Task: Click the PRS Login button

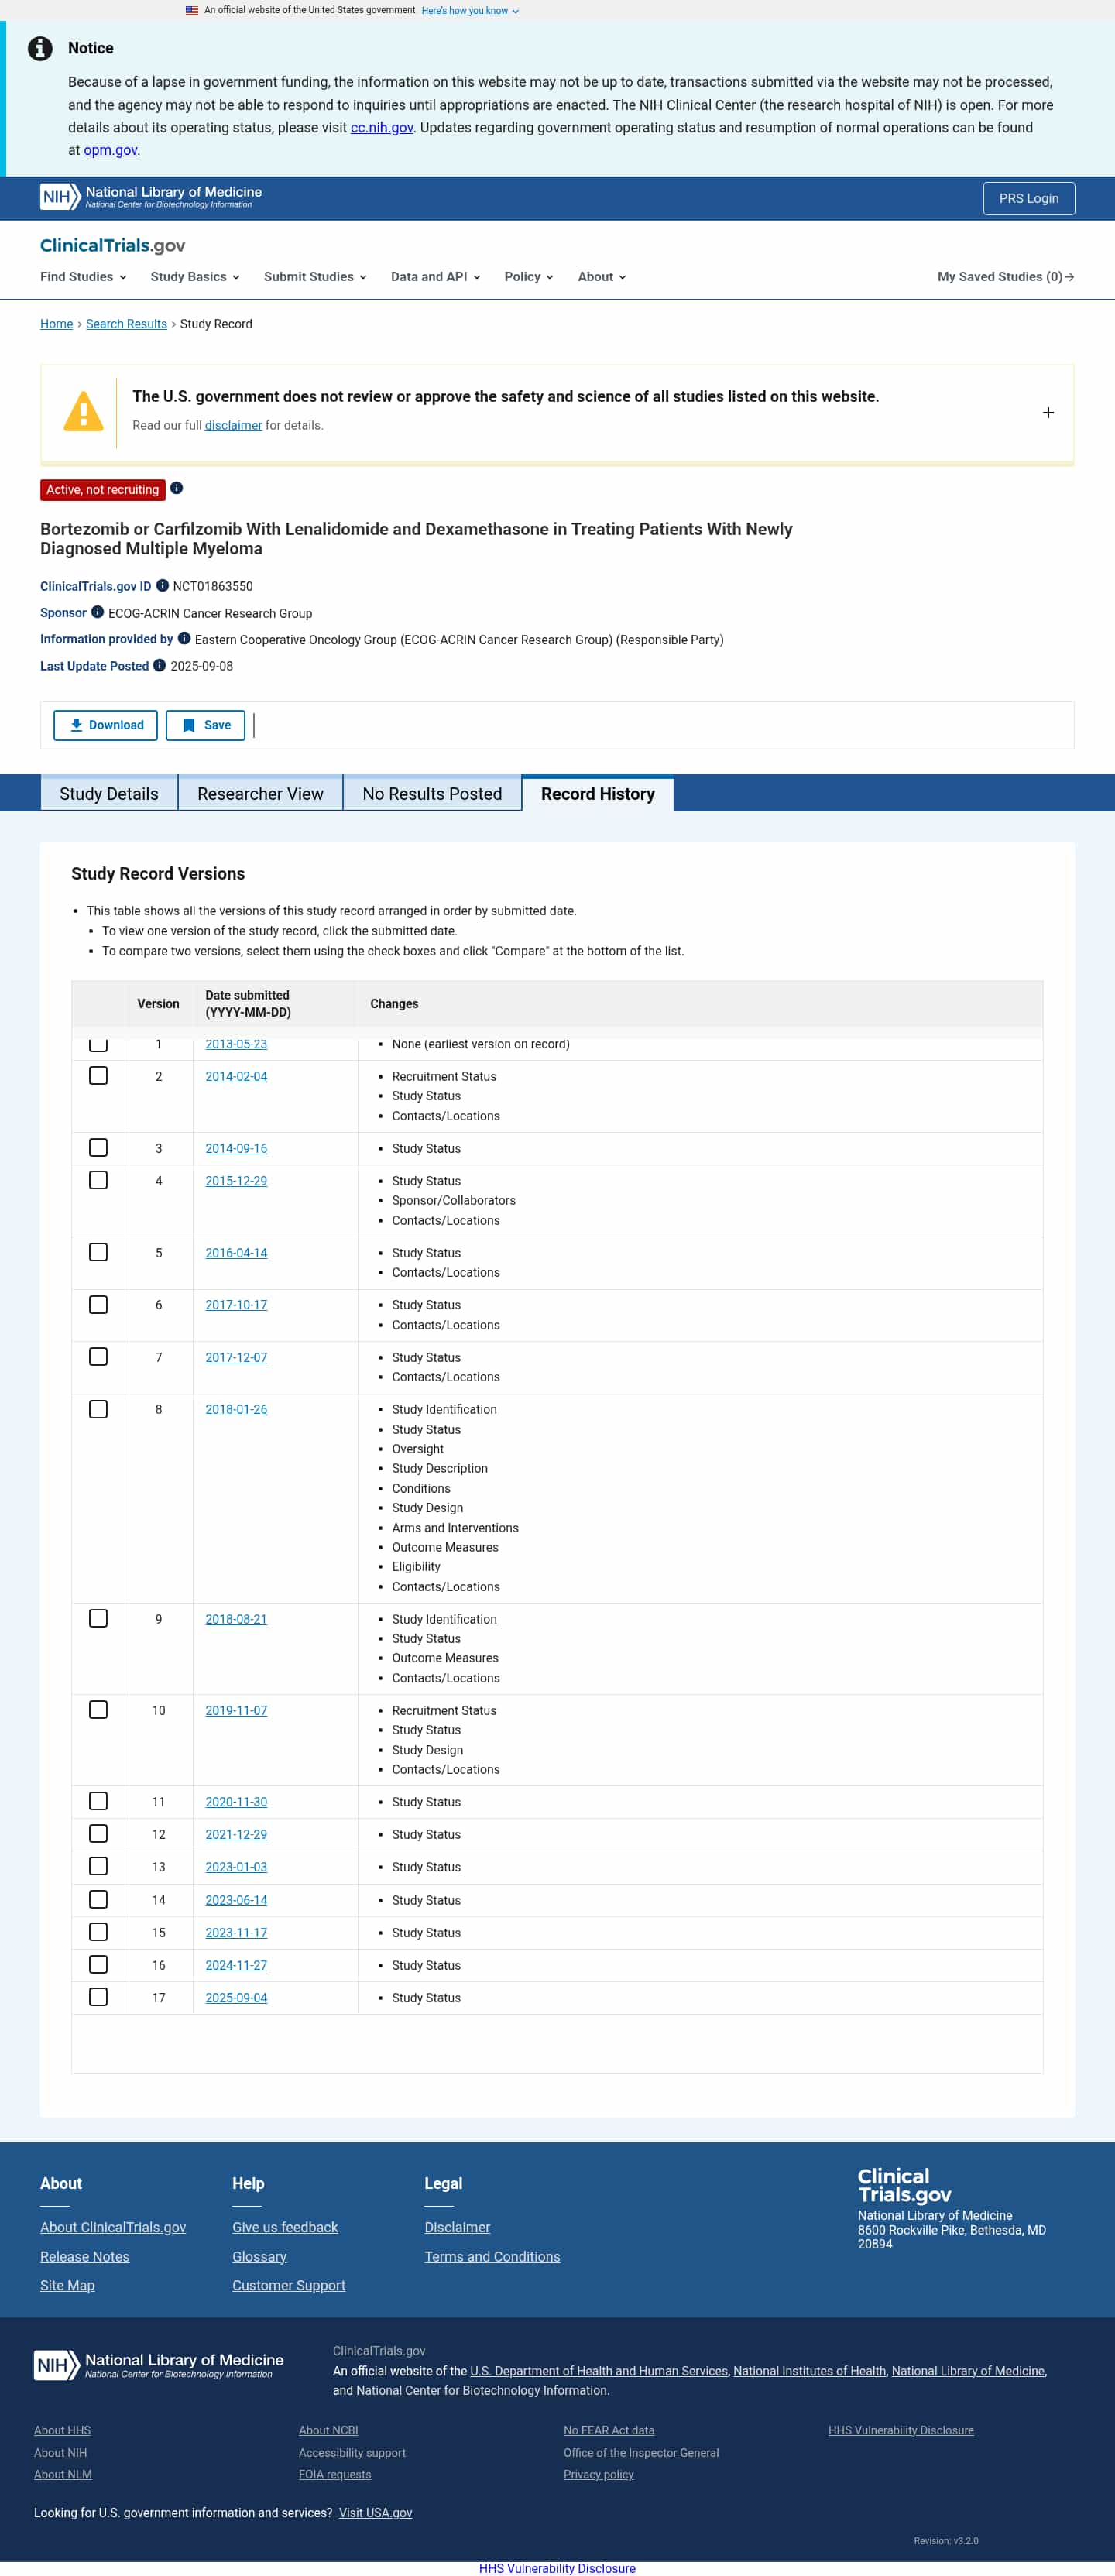Action: [1028, 198]
